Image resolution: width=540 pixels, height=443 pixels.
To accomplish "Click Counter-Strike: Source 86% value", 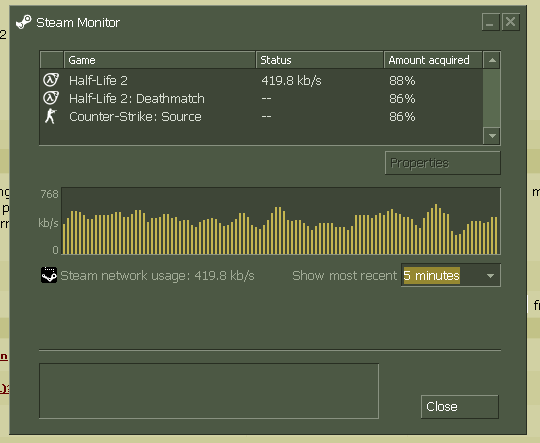I will click(x=402, y=117).
